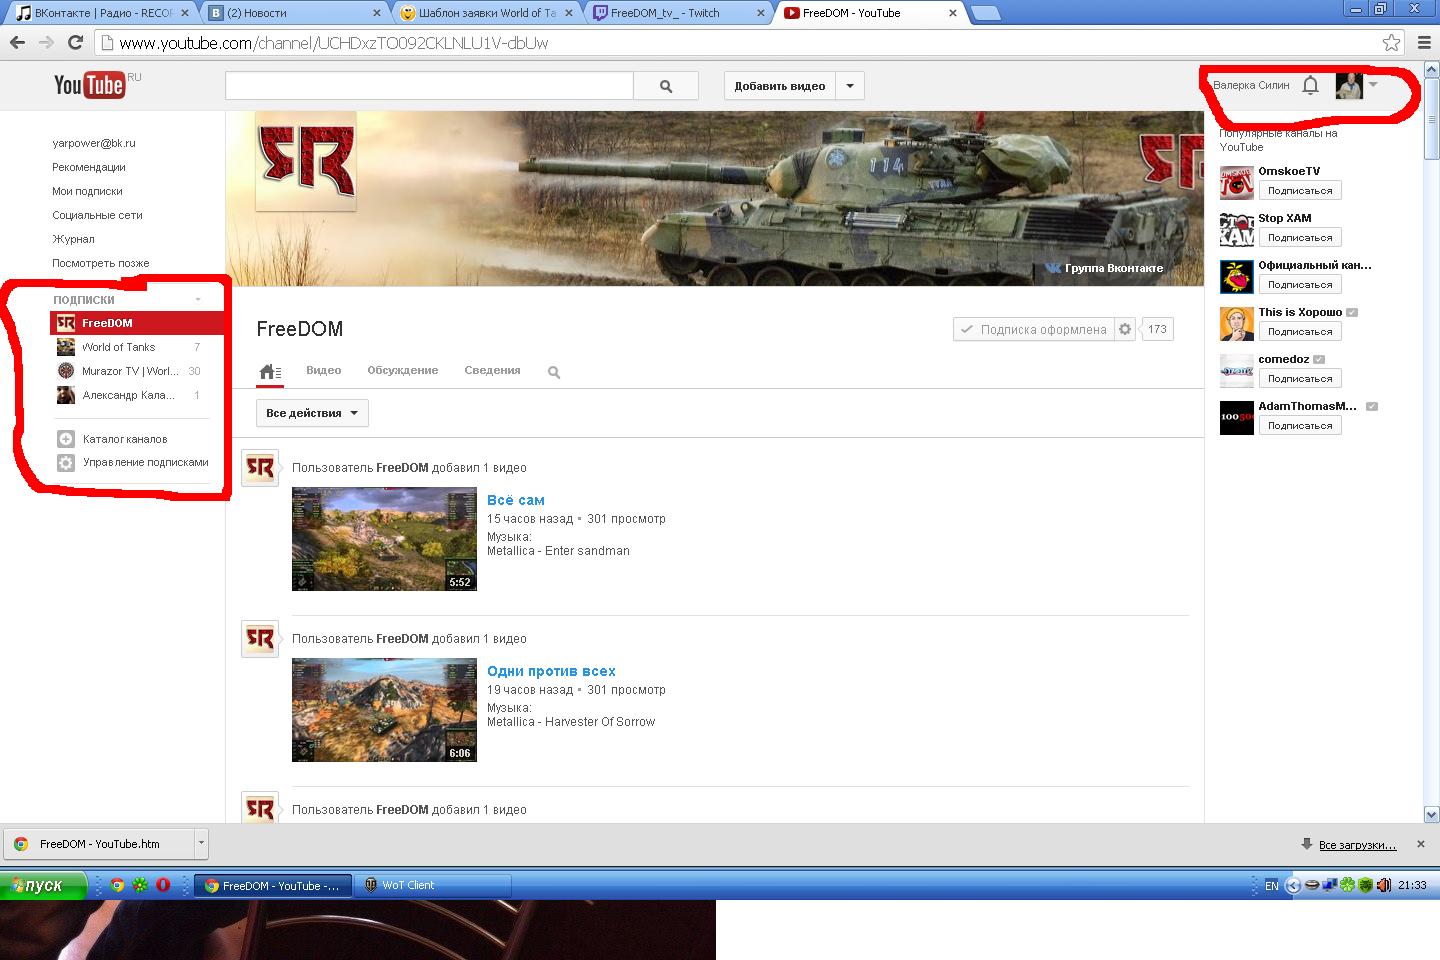The image size is (1440, 960).
Task: Click the browser back arrow
Action: pyautogui.click(x=17, y=43)
